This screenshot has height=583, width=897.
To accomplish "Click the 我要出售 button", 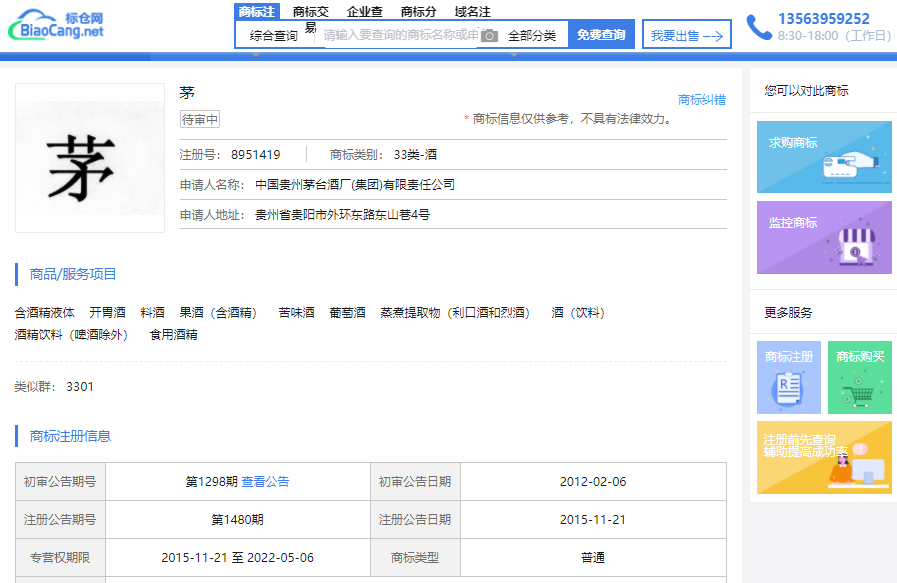I will [x=686, y=35].
